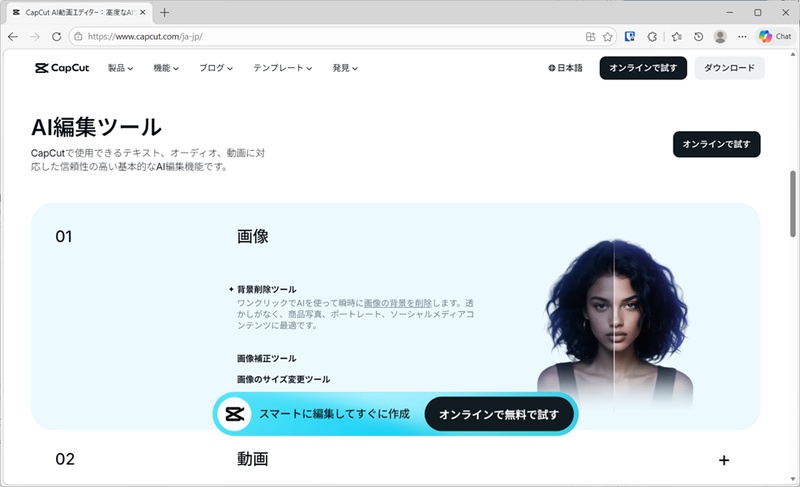The width and height of the screenshot is (800, 487).
Task: Select 画像のサイズ変更ツール item
Action: point(283,379)
